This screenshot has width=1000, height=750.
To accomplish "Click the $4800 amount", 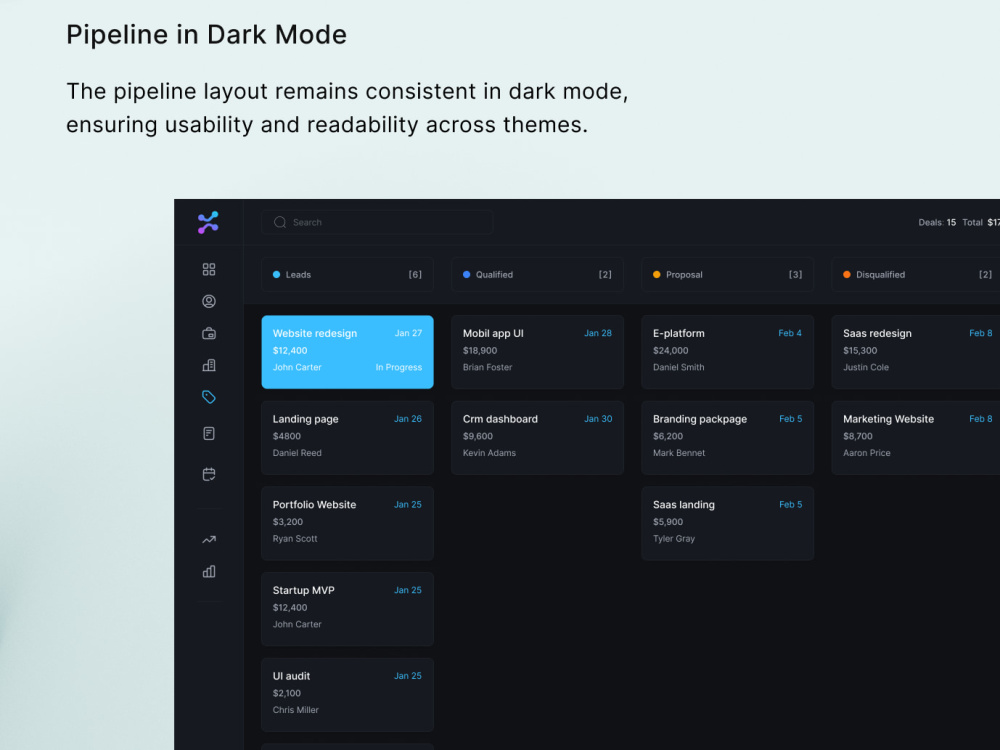I will coord(286,436).
